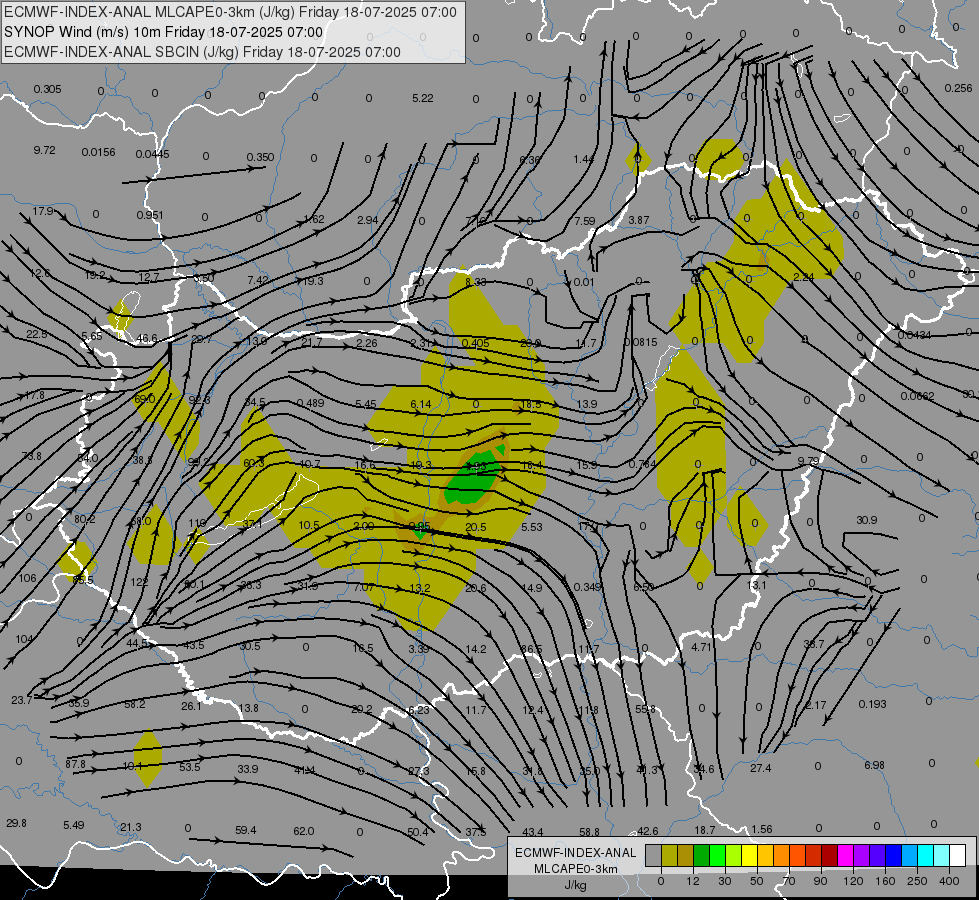
Task: Click the map value '5.53'
Action: click(x=532, y=527)
